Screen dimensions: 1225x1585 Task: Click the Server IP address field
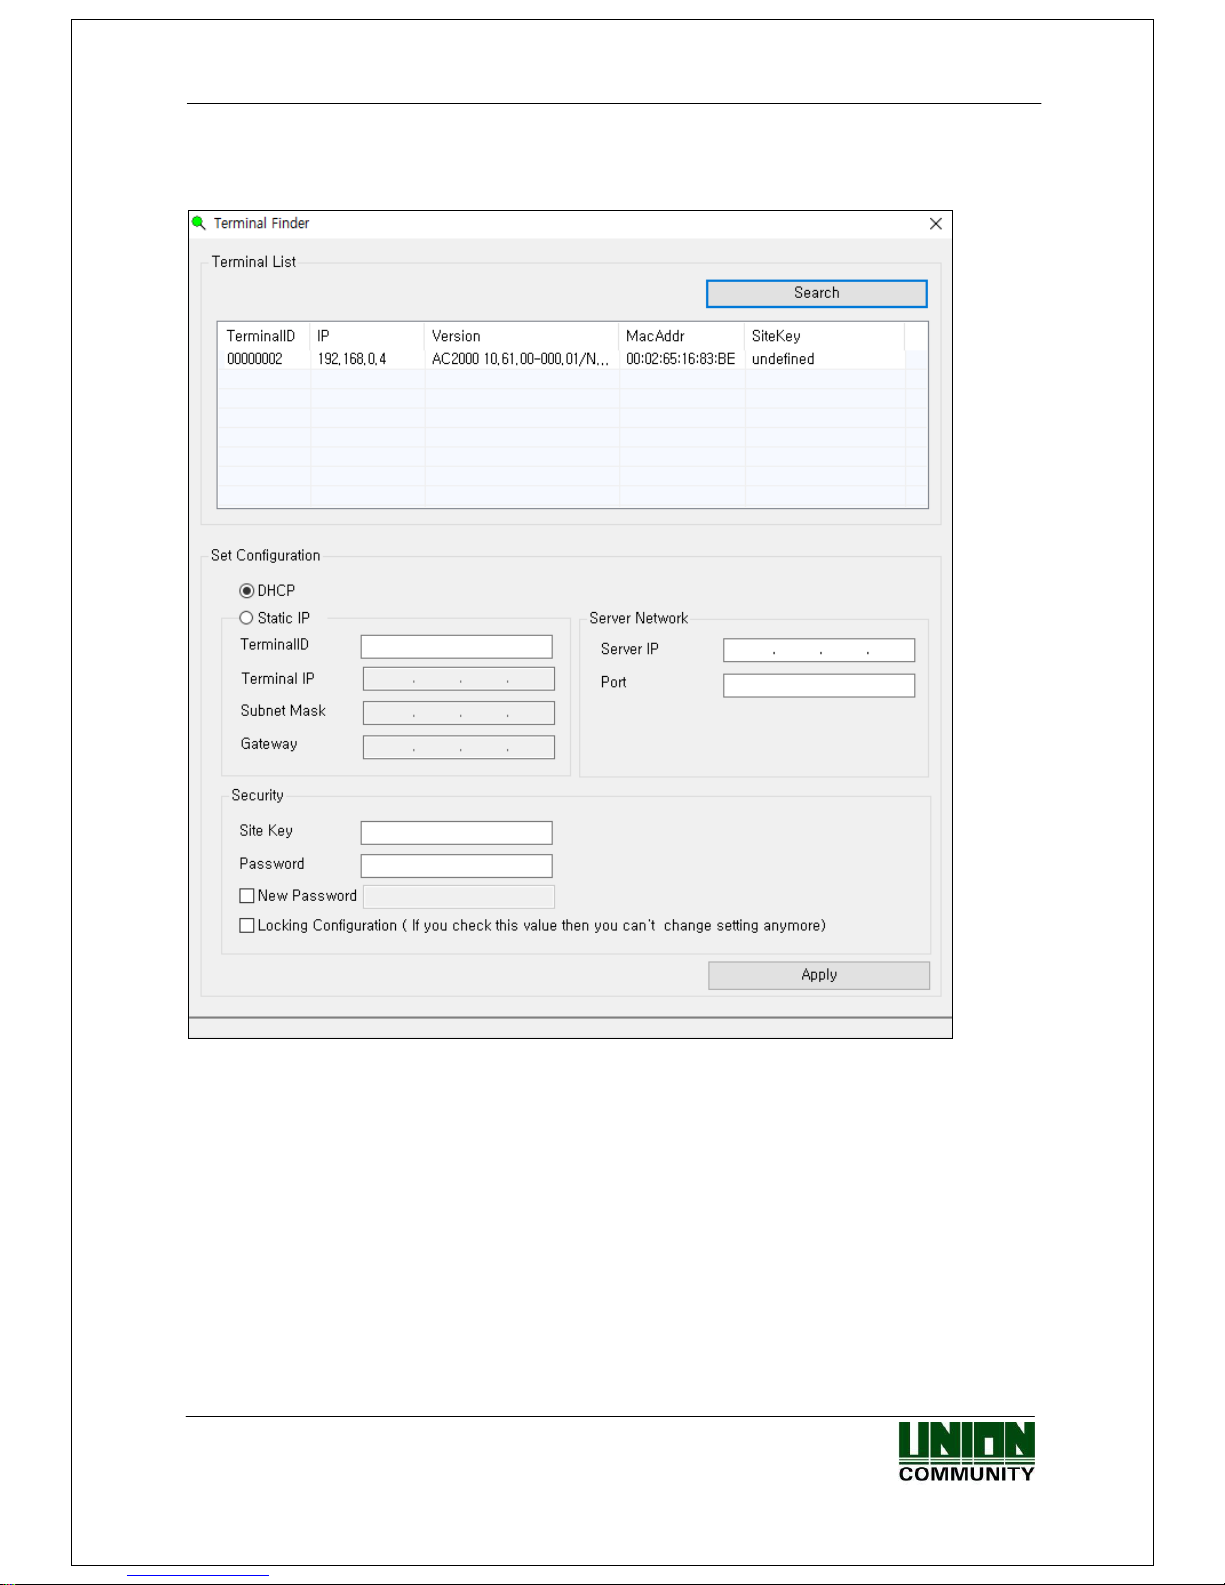click(x=818, y=651)
